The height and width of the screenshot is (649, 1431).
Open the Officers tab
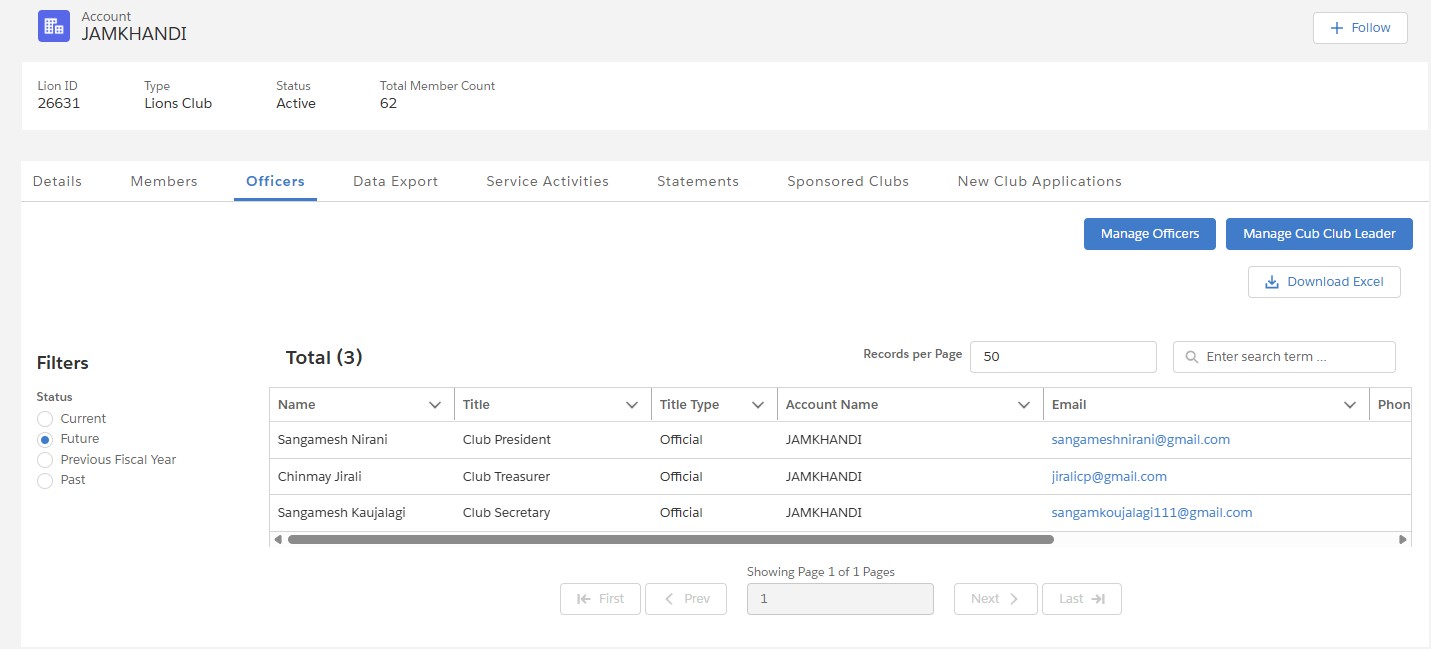click(275, 181)
